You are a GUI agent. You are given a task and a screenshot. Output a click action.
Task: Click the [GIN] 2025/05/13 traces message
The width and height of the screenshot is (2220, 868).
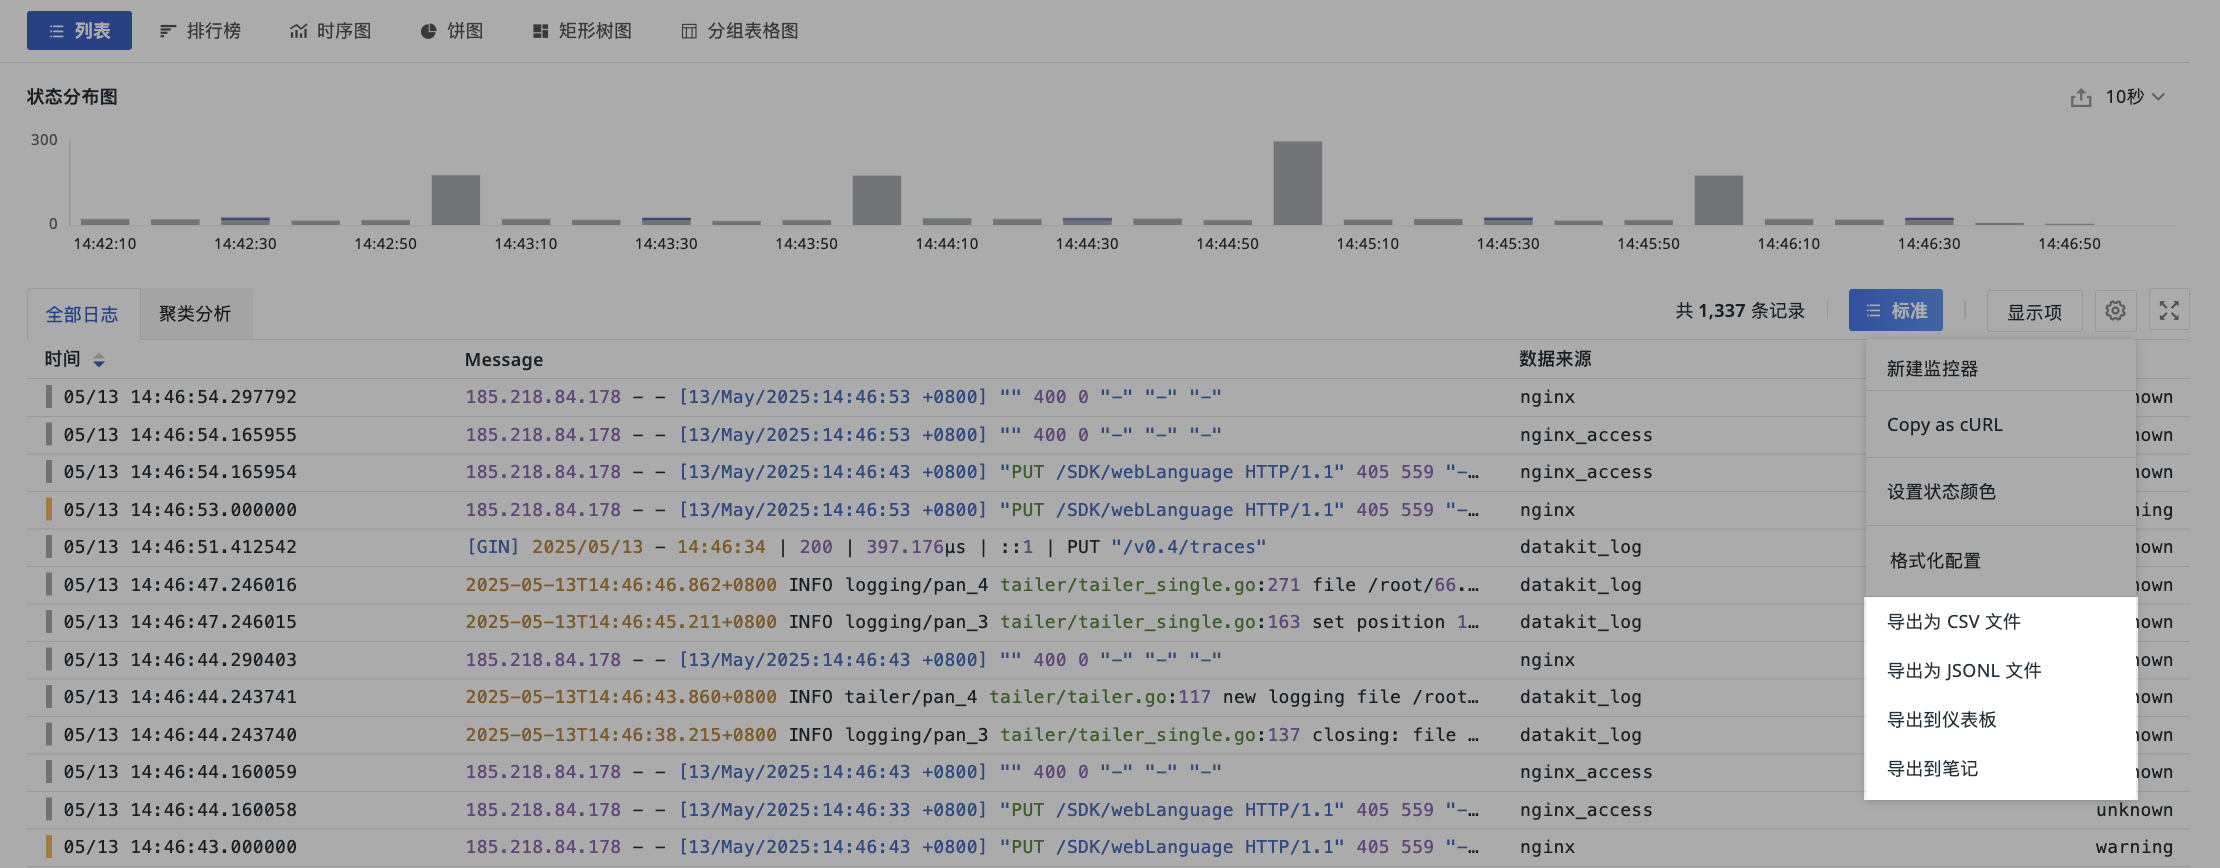(x=866, y=547)
